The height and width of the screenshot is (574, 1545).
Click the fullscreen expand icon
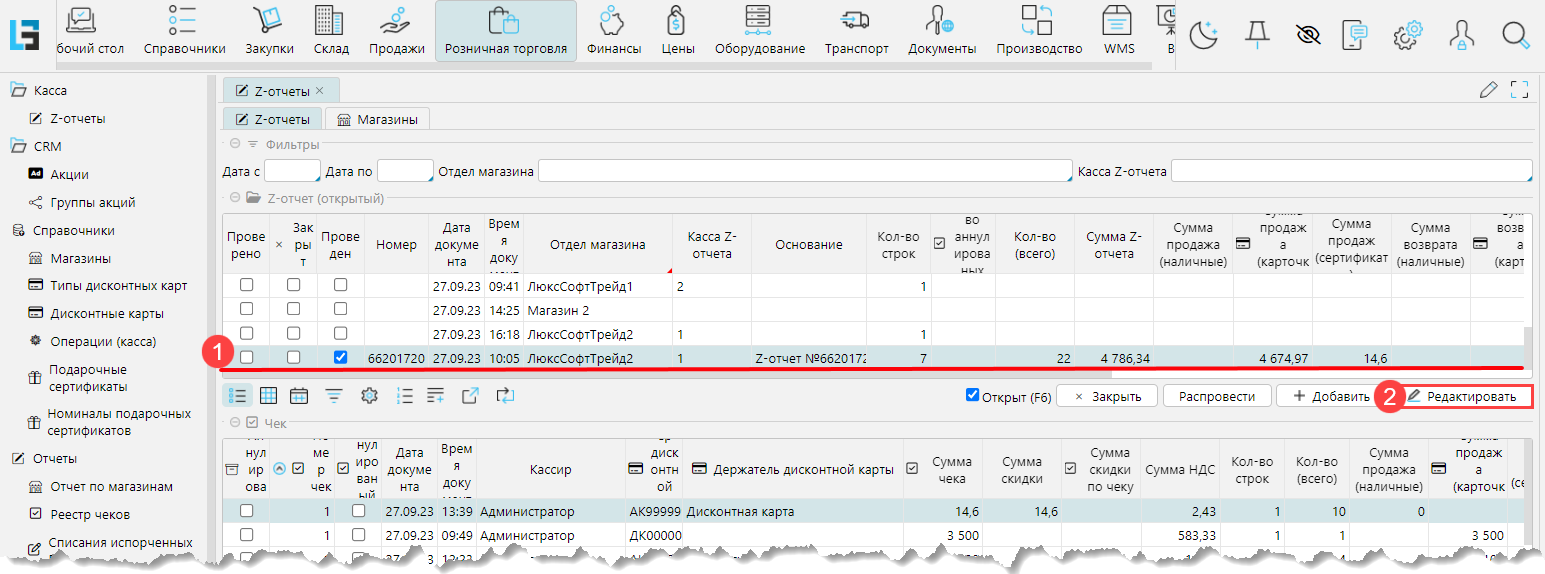click(x=1519, y=90)
